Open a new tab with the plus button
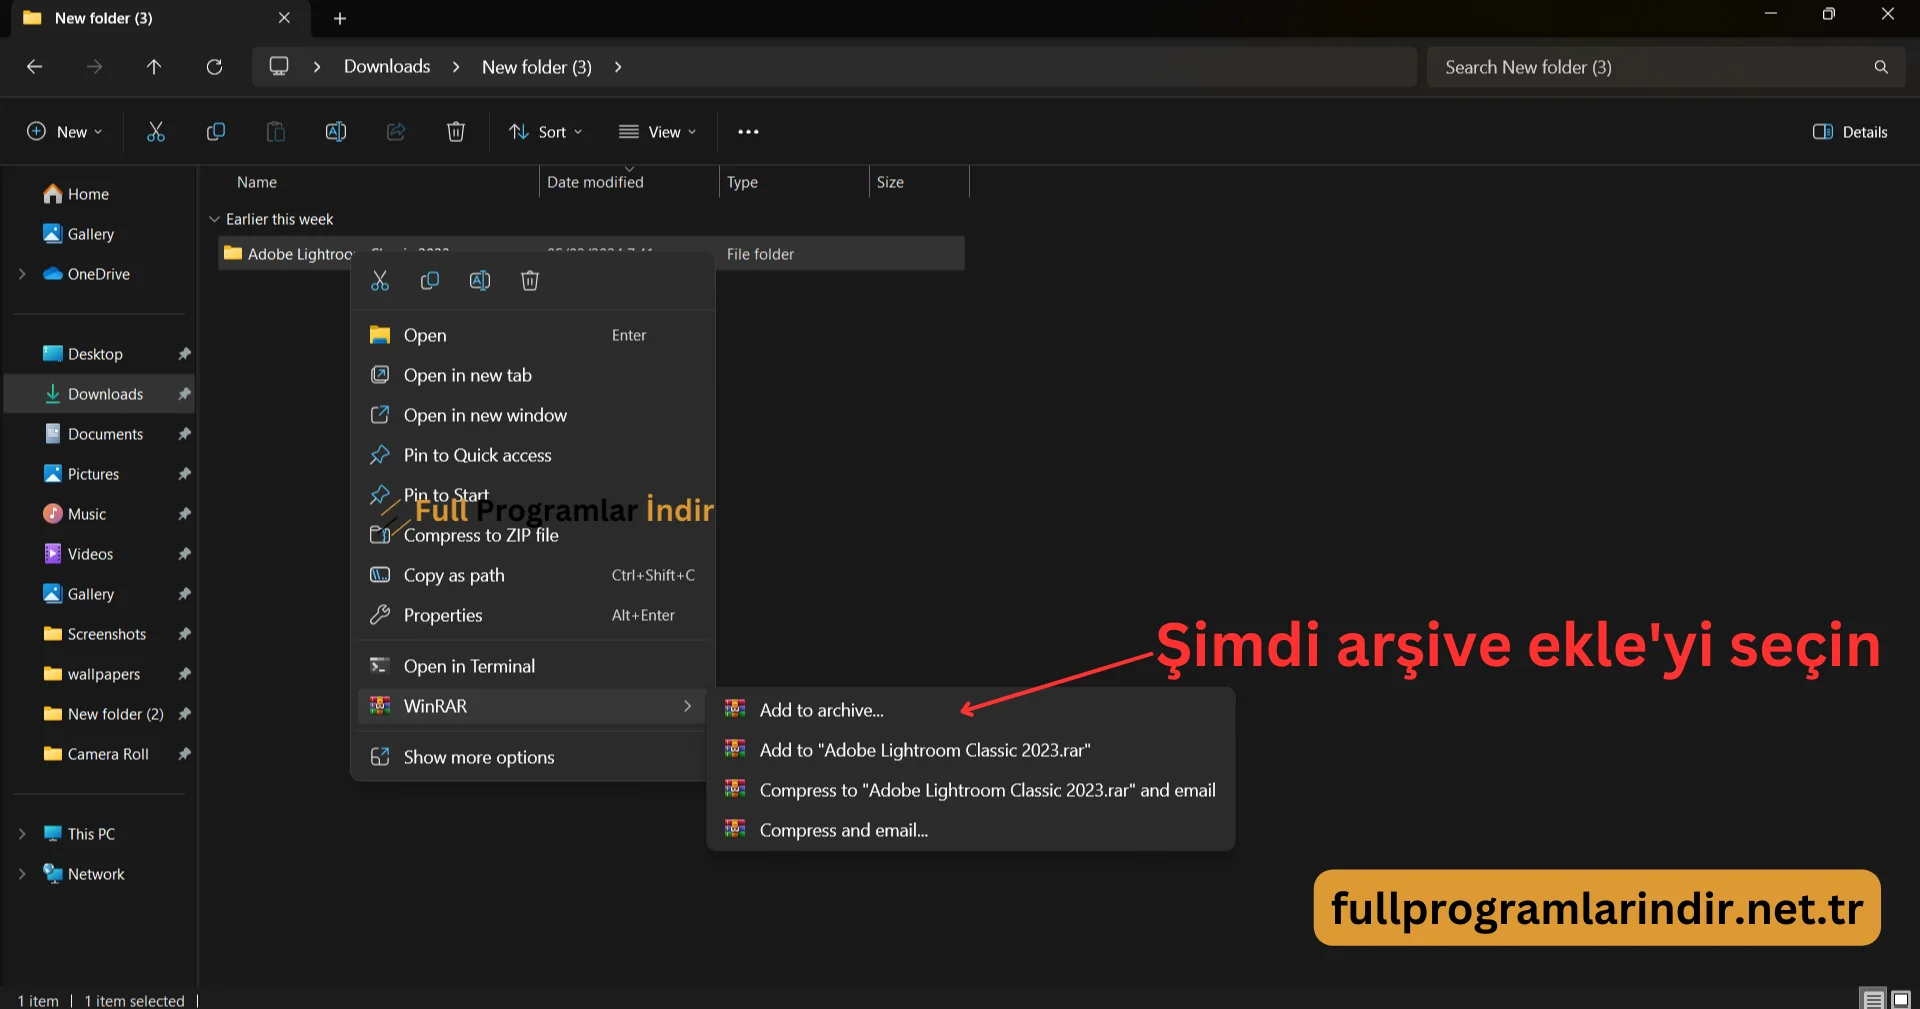The image size is (1920, 1009). (340, 18)
